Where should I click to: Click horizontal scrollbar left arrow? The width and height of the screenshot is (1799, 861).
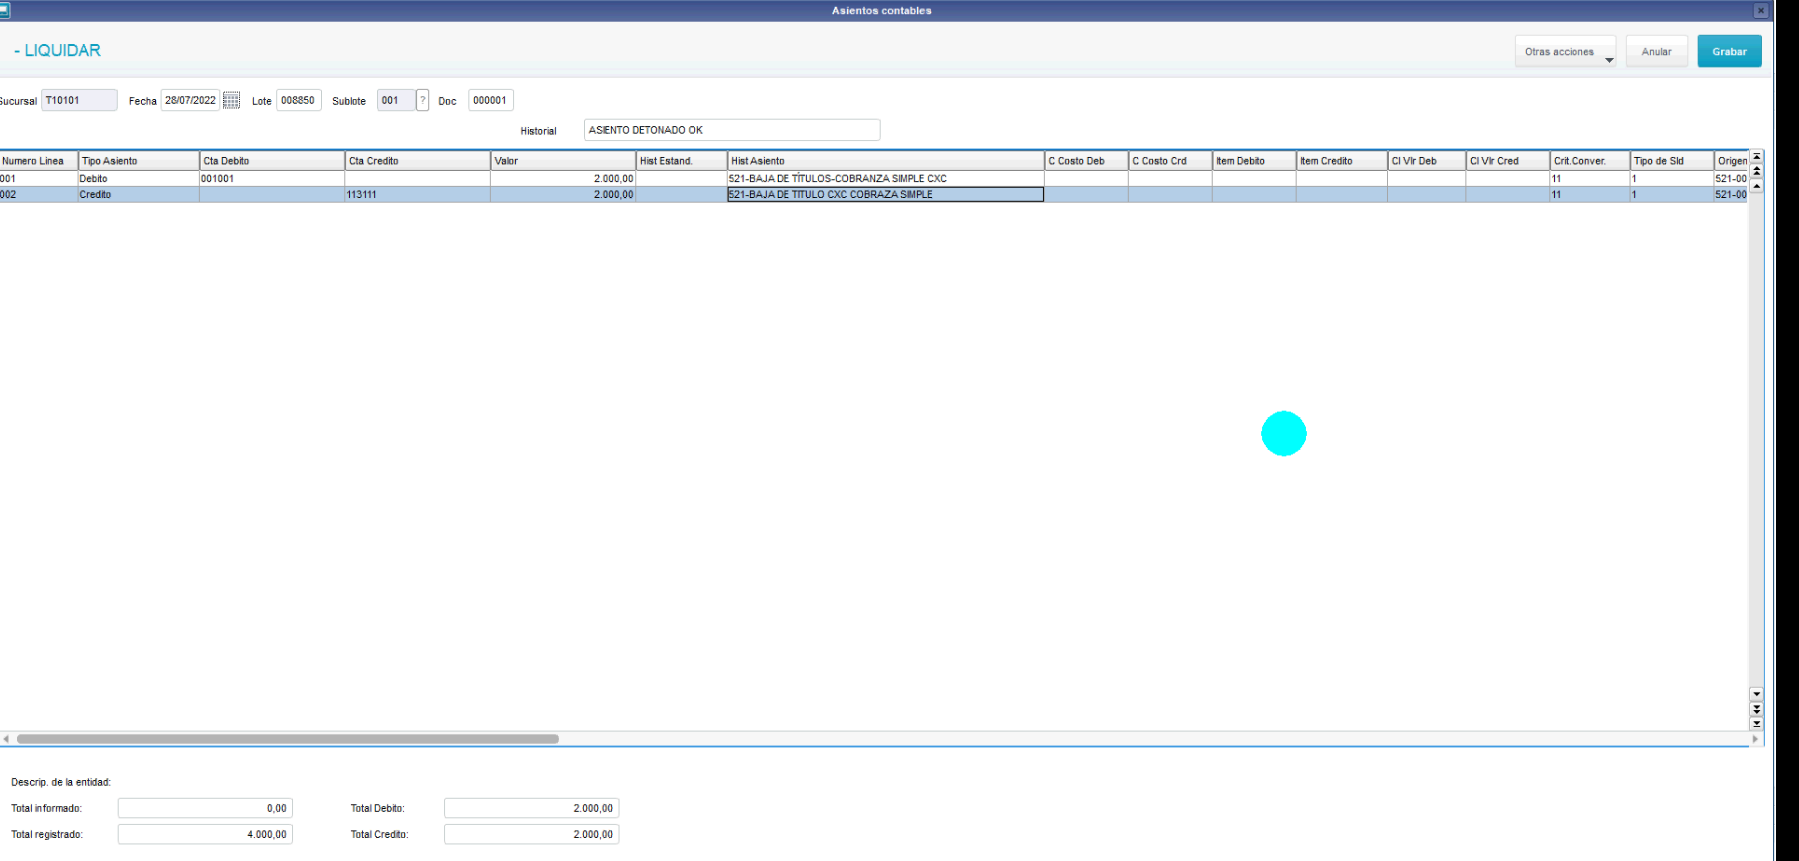click(6, 739)
